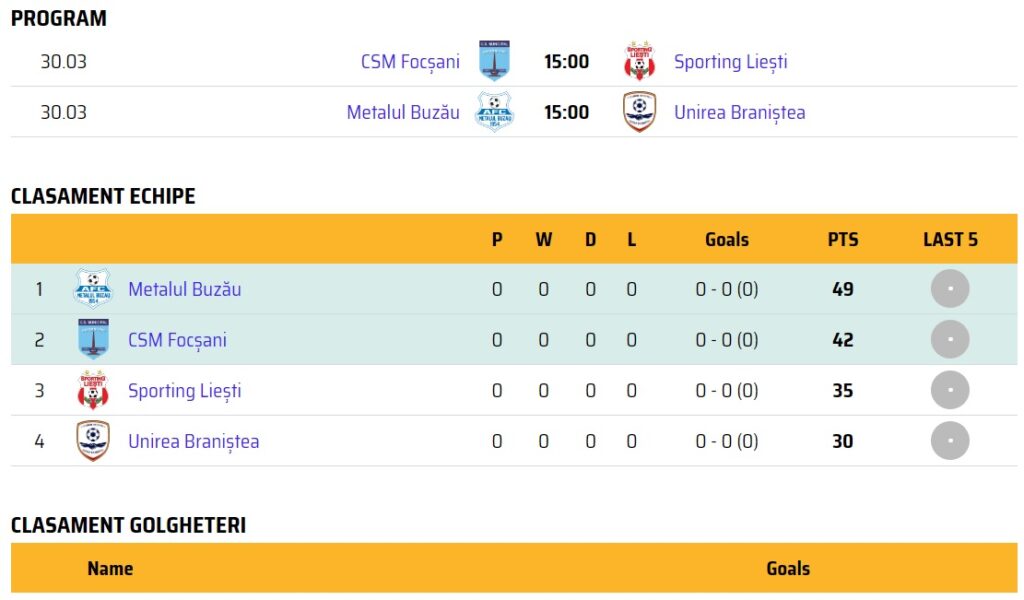Click Sporting Liești crest in standings table
The image size is (1024, 600).
(x=93, y=390)
